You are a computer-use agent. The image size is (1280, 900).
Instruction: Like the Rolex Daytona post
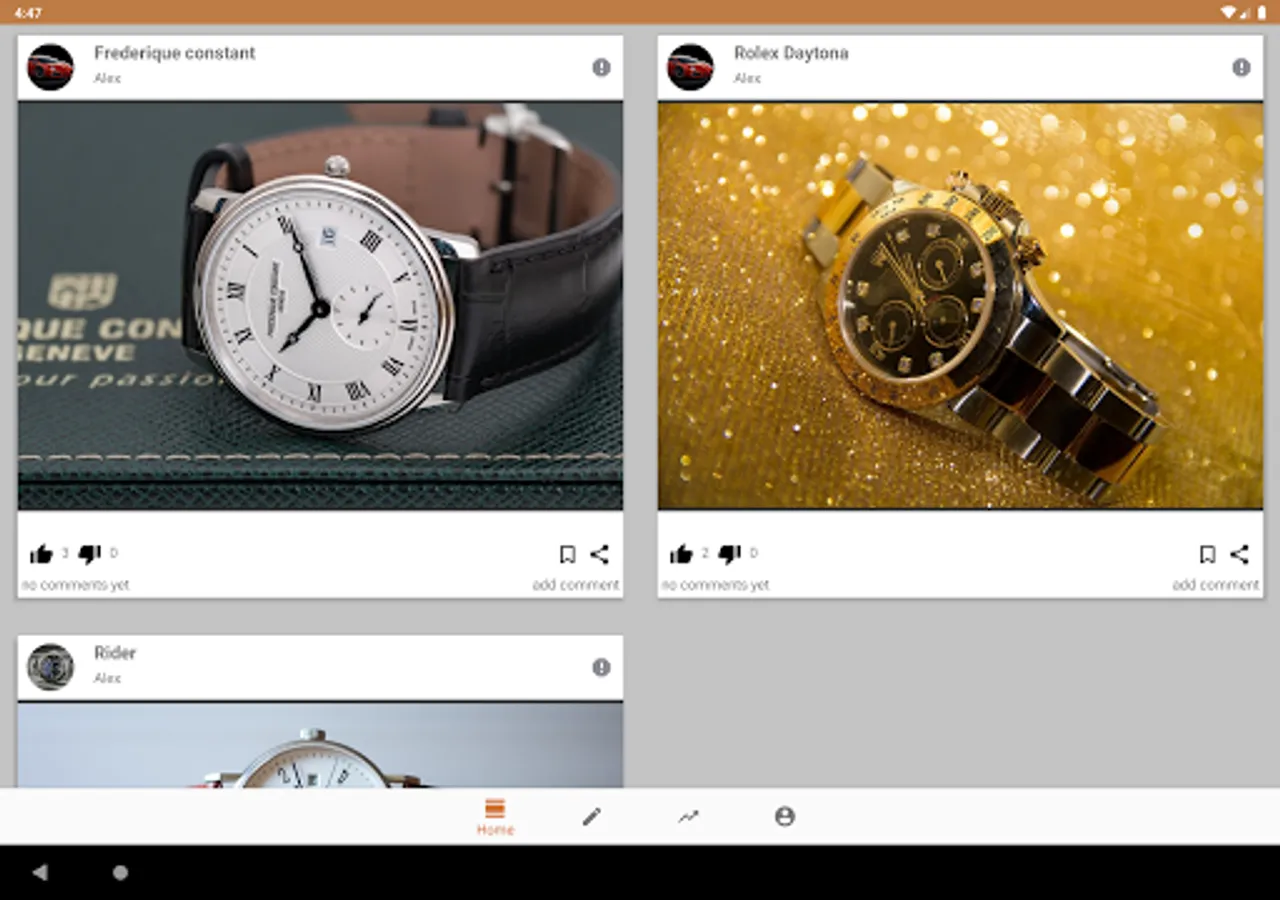pyautogui.click(x=681, y=554)
